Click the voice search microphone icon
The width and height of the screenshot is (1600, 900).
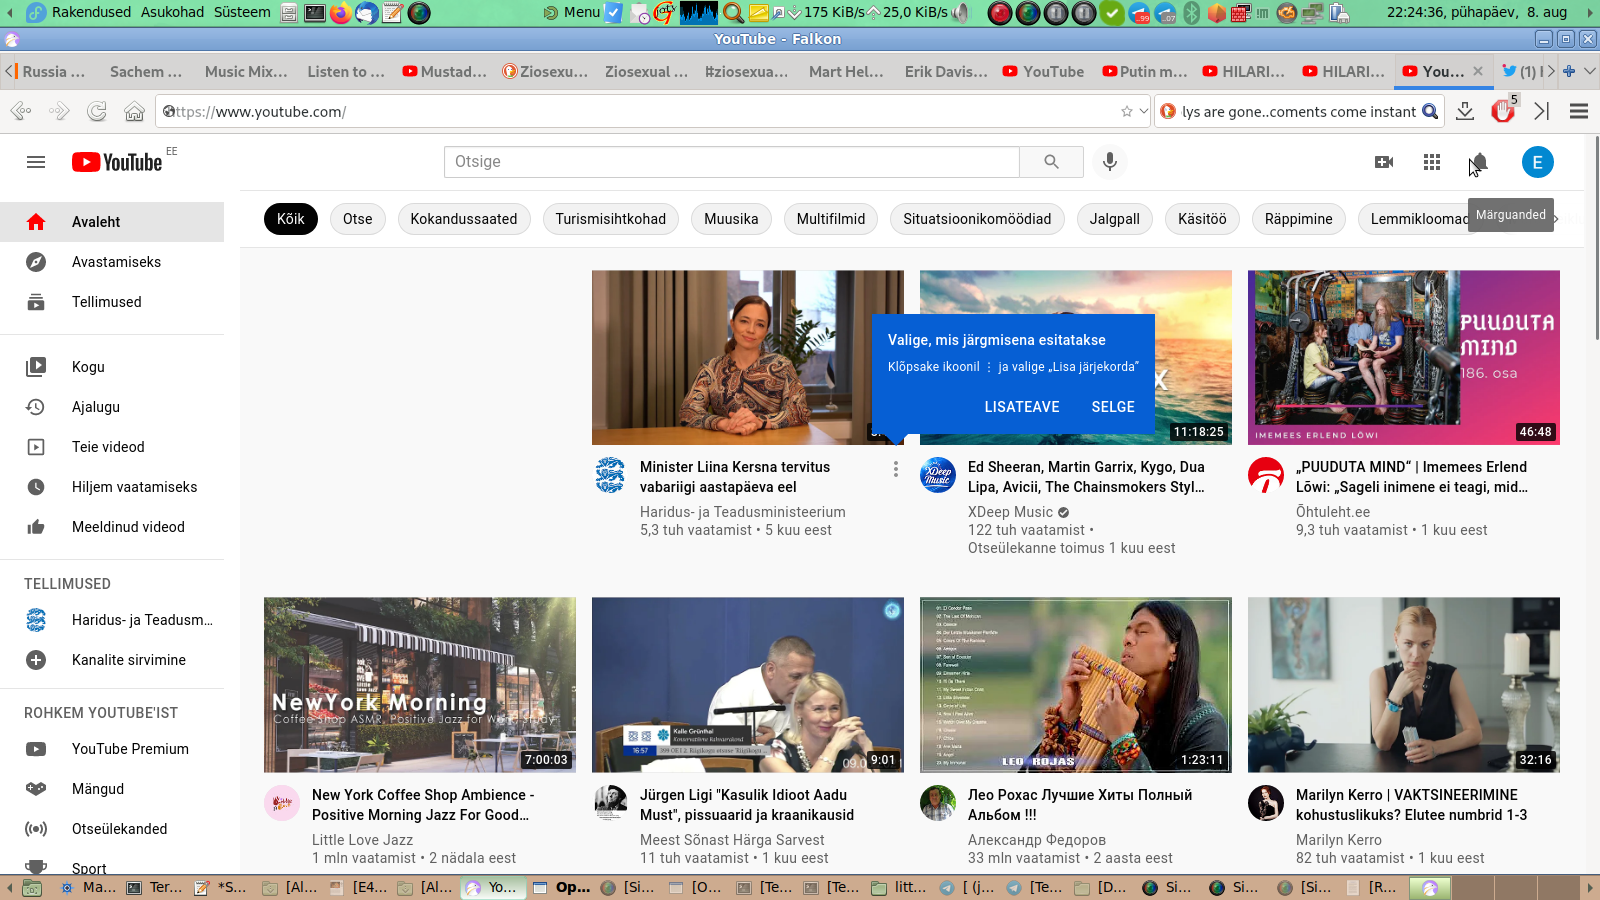[x=1109, y=162]
